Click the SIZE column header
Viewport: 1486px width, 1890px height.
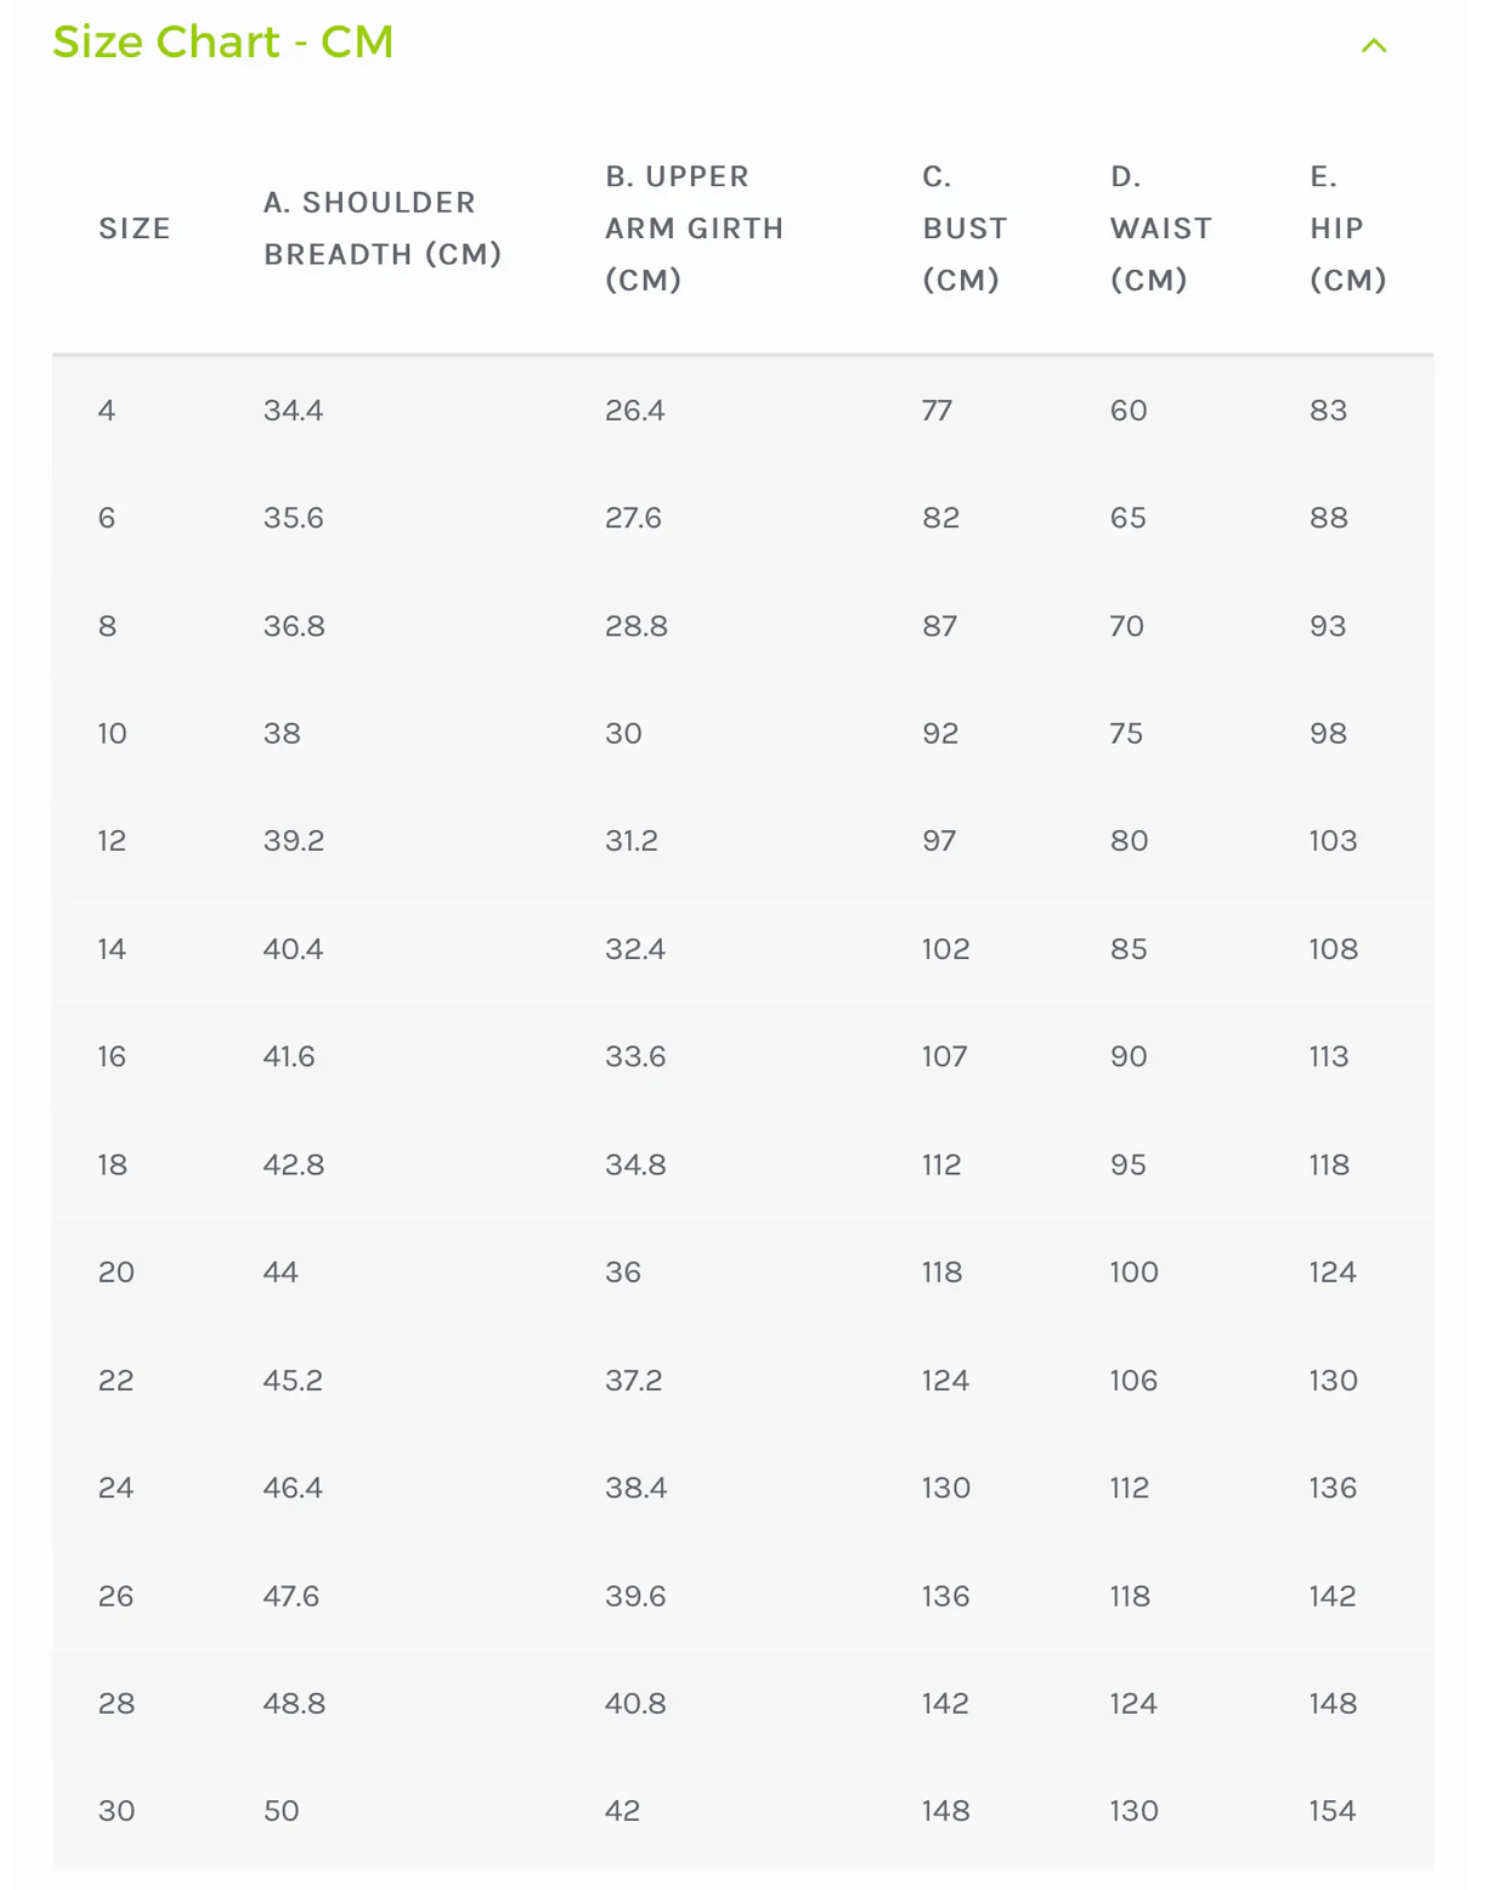click(x=134, y=228)
